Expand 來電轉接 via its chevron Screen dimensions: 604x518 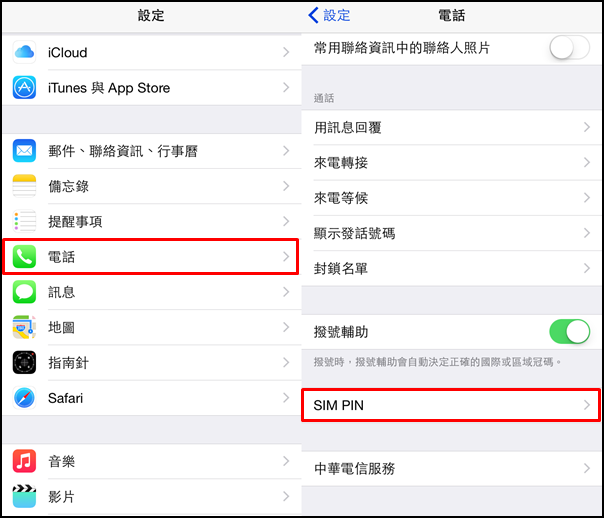(587, 163)
